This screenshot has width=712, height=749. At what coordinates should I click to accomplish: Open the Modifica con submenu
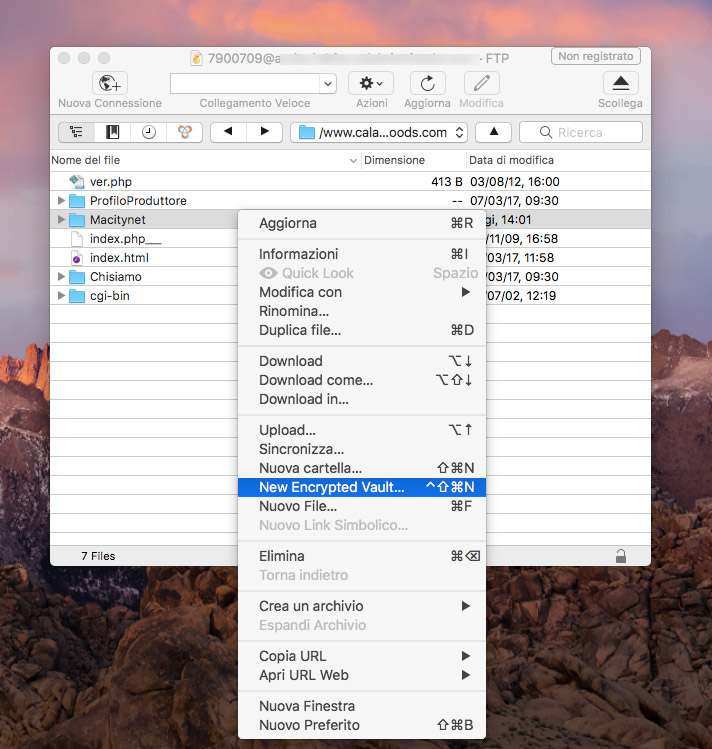tap(362, 292)
